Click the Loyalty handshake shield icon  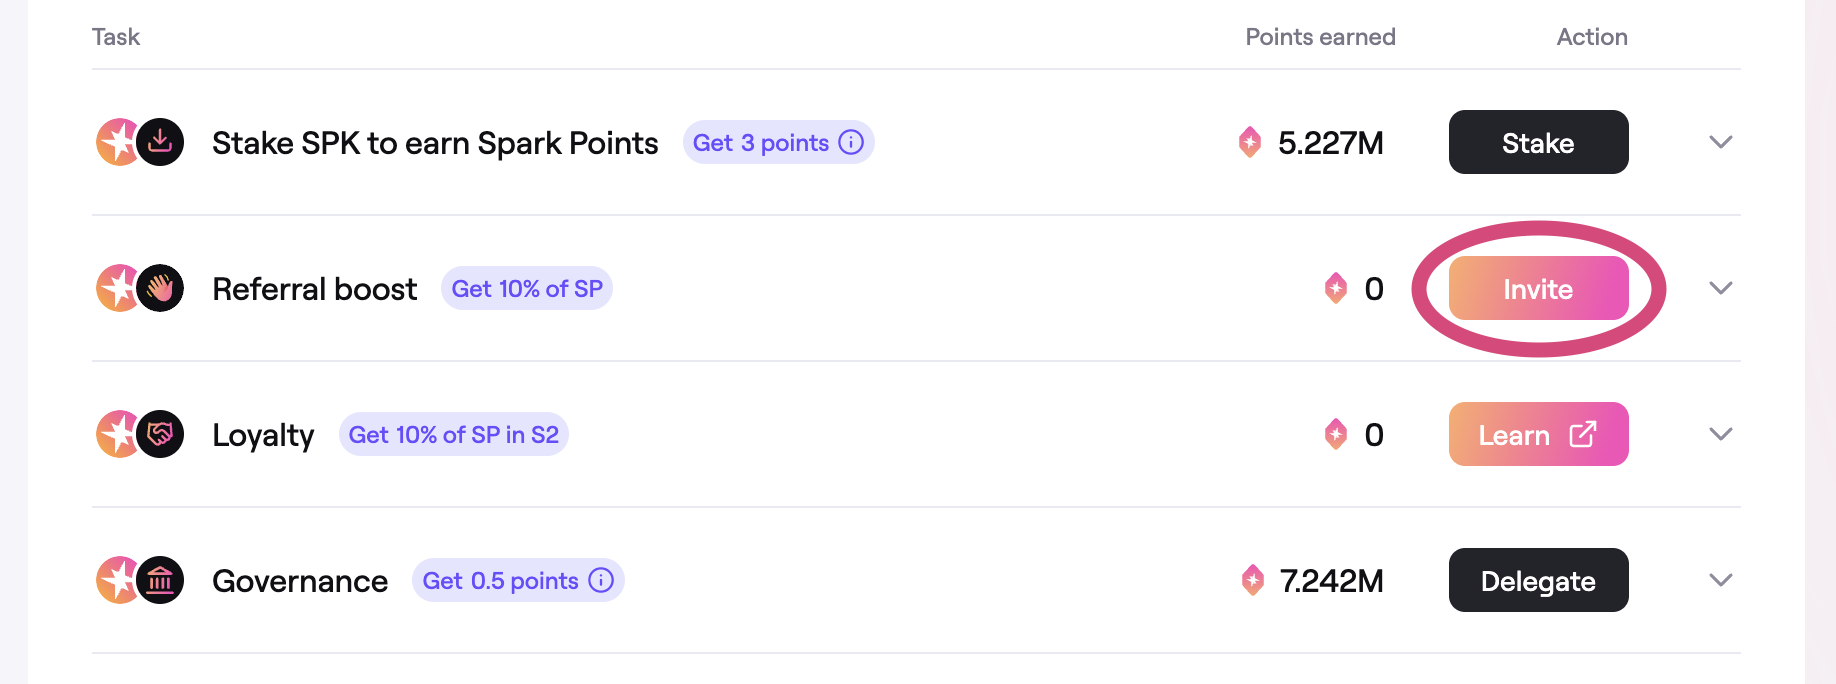[160, 434]
